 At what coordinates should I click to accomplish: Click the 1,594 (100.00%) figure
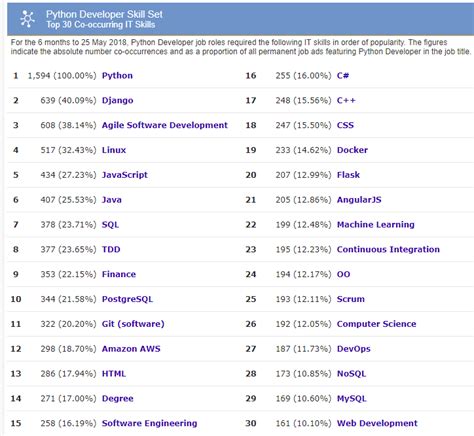pyautogui.click(x=62, y=76)
